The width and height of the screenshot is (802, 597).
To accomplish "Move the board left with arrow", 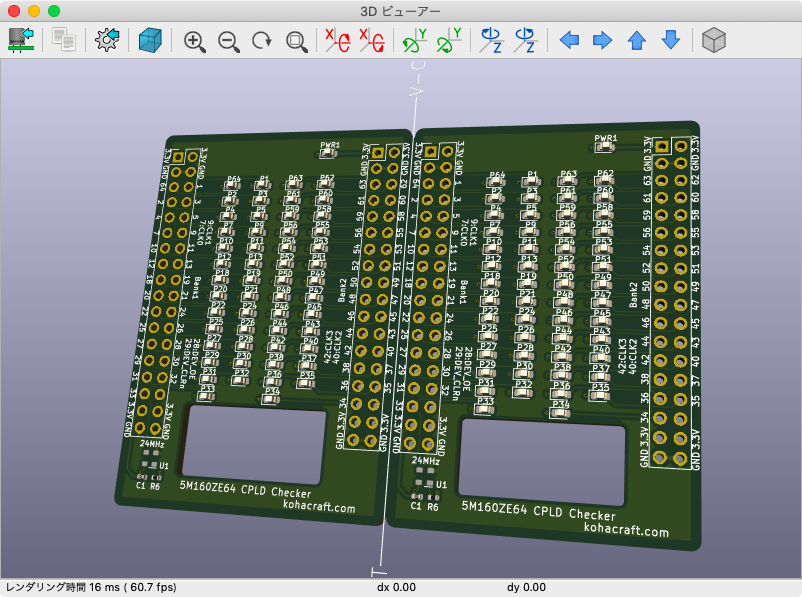I will pos(569,41).
